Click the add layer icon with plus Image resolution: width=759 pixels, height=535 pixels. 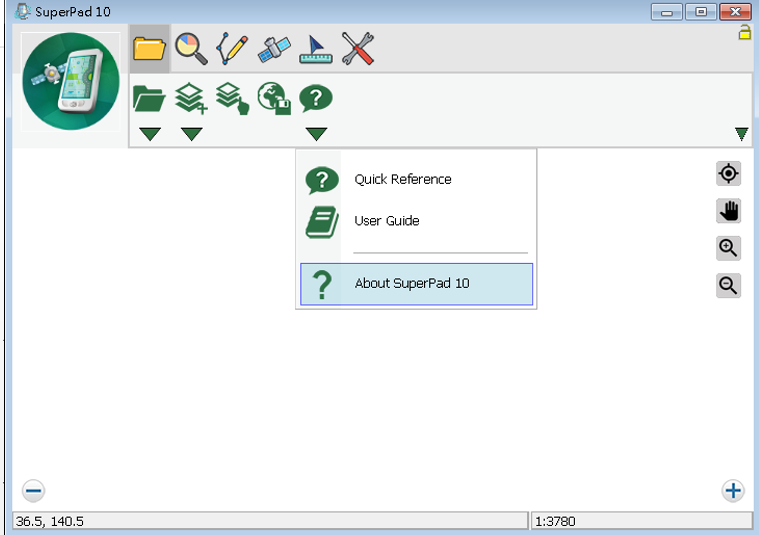[x=191, y=98]
